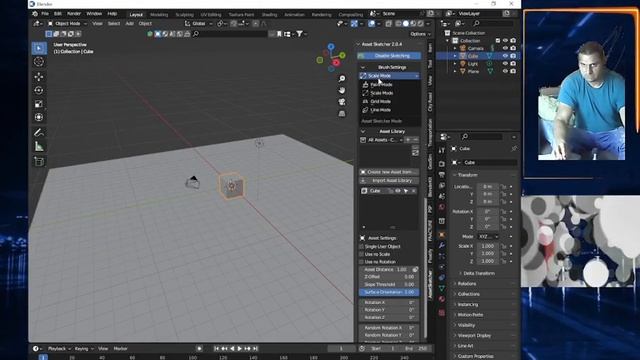The height and width of the screenshot is (360, 640).
Task: Choose Paint Mode from brush list
Action: [381, 85]
